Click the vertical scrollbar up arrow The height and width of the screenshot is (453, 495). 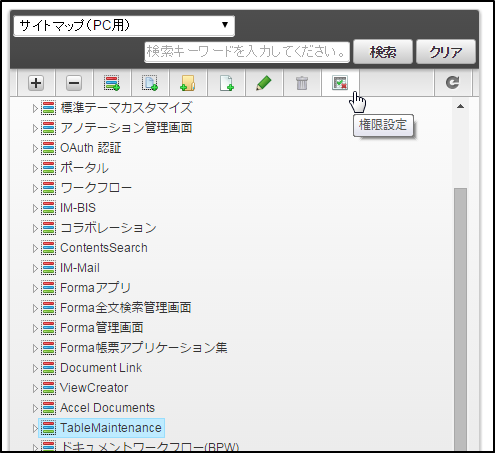[460, 107]
